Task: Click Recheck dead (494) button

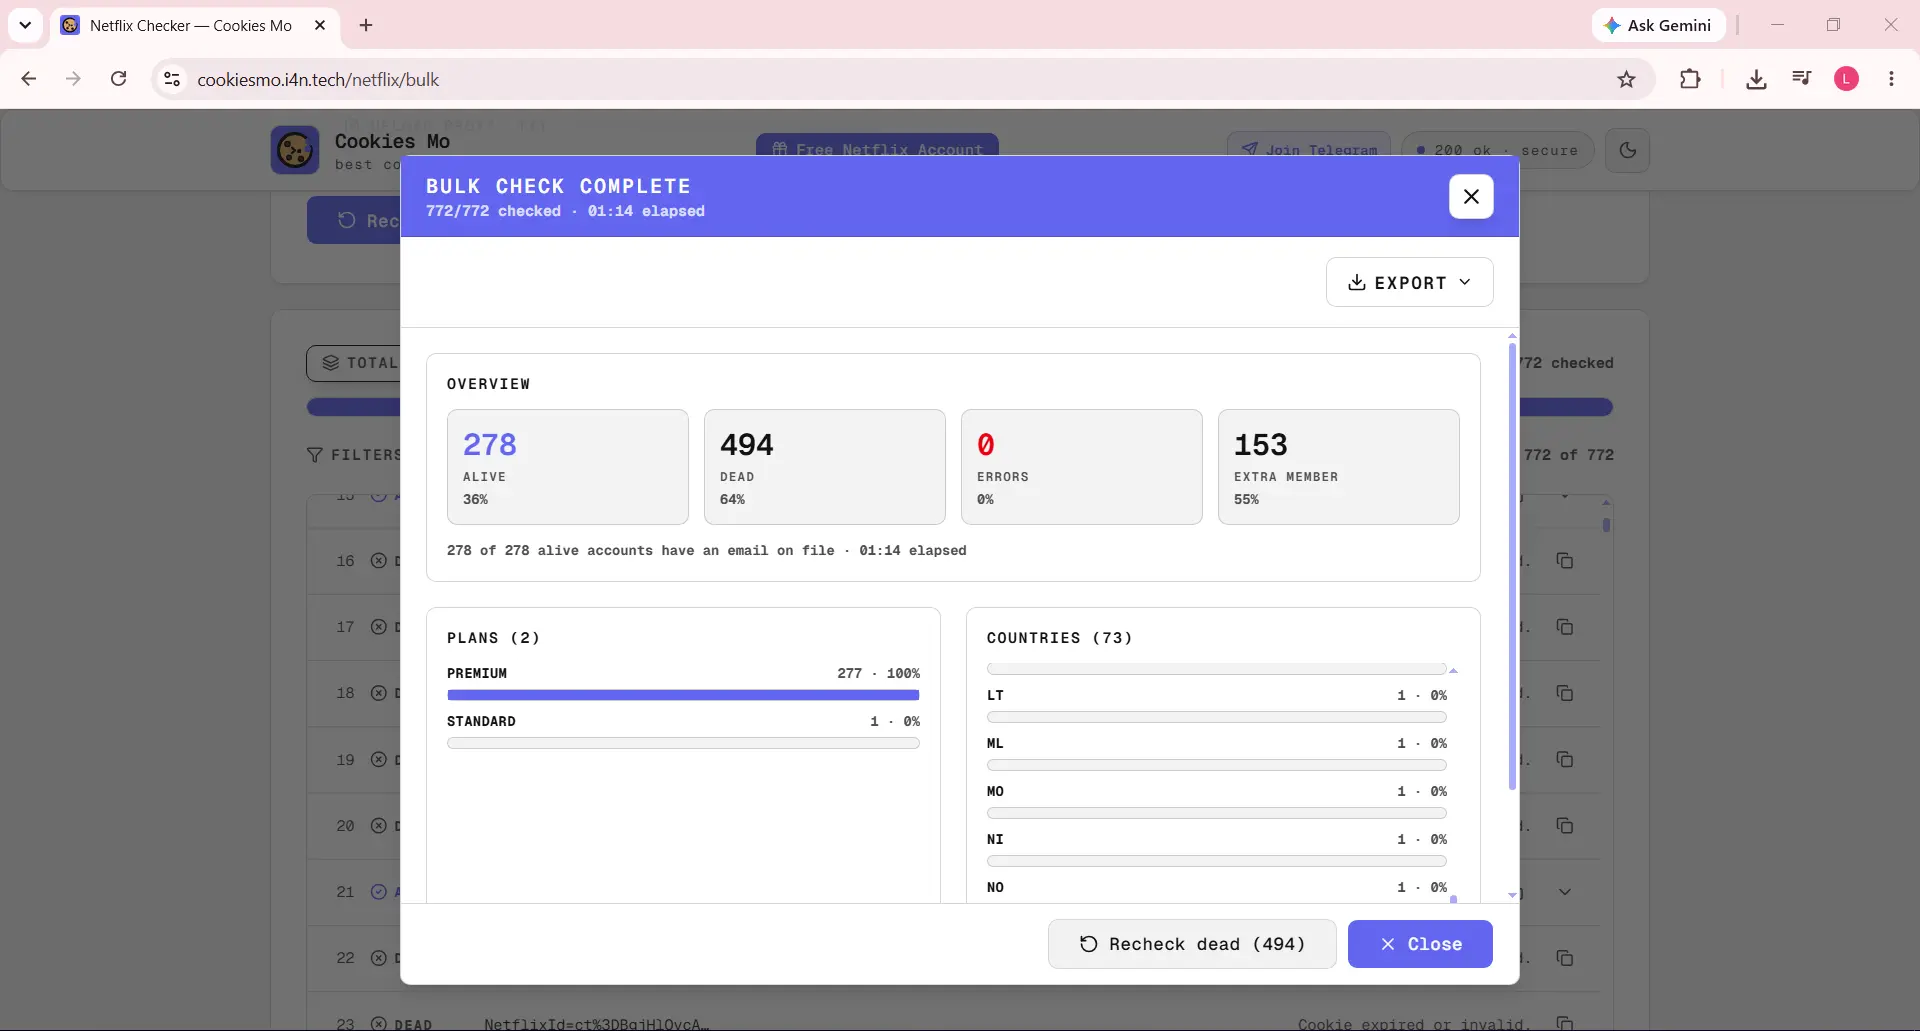Action: tap(1192, 944)
